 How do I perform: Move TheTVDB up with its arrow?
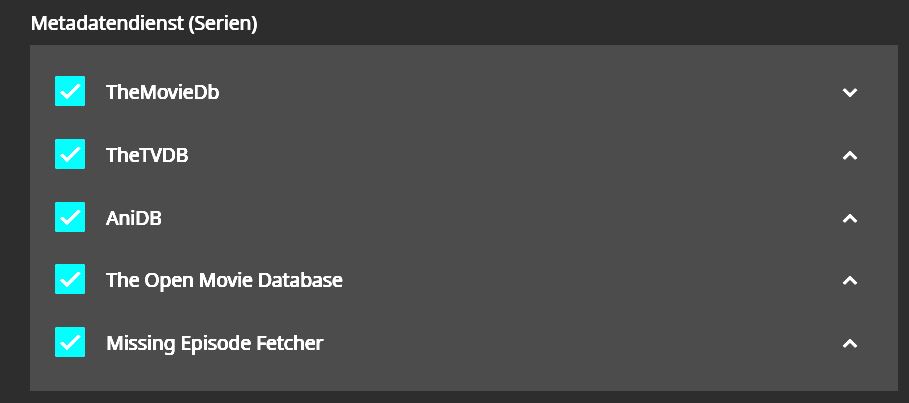[x=850, y=155]
